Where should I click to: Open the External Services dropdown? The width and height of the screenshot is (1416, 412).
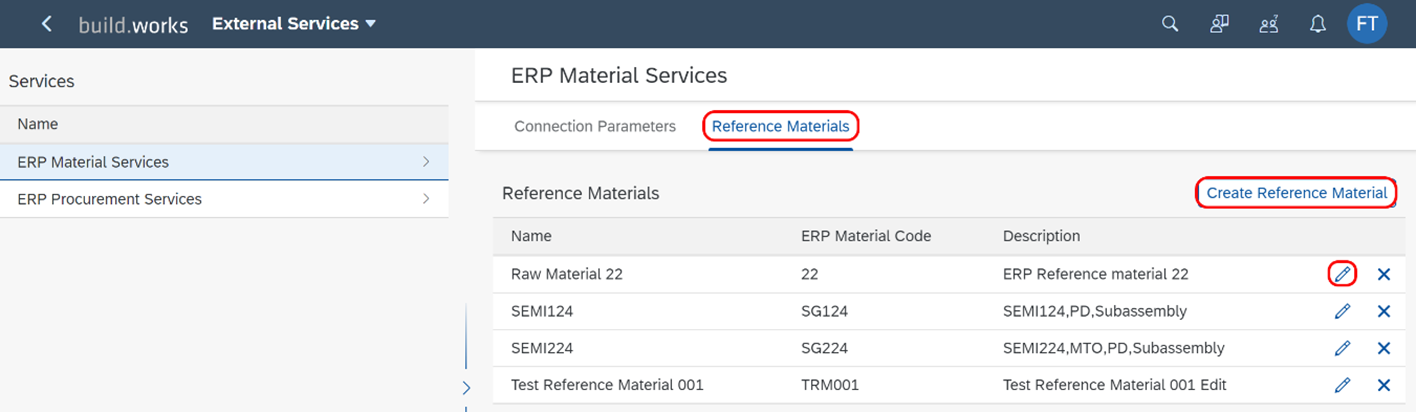pos(294,24)
